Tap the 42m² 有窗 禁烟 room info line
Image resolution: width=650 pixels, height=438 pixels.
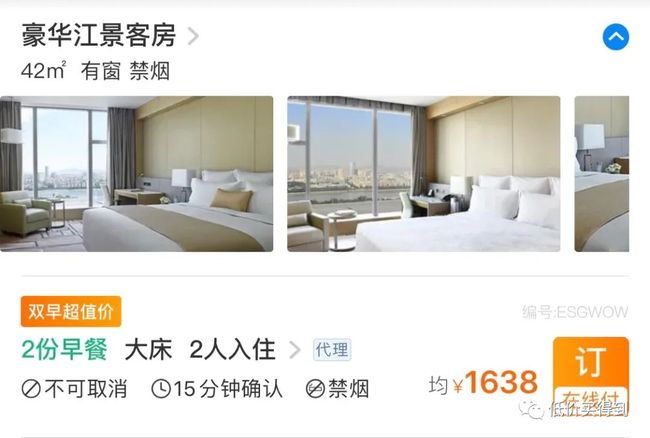pos(96,70)
